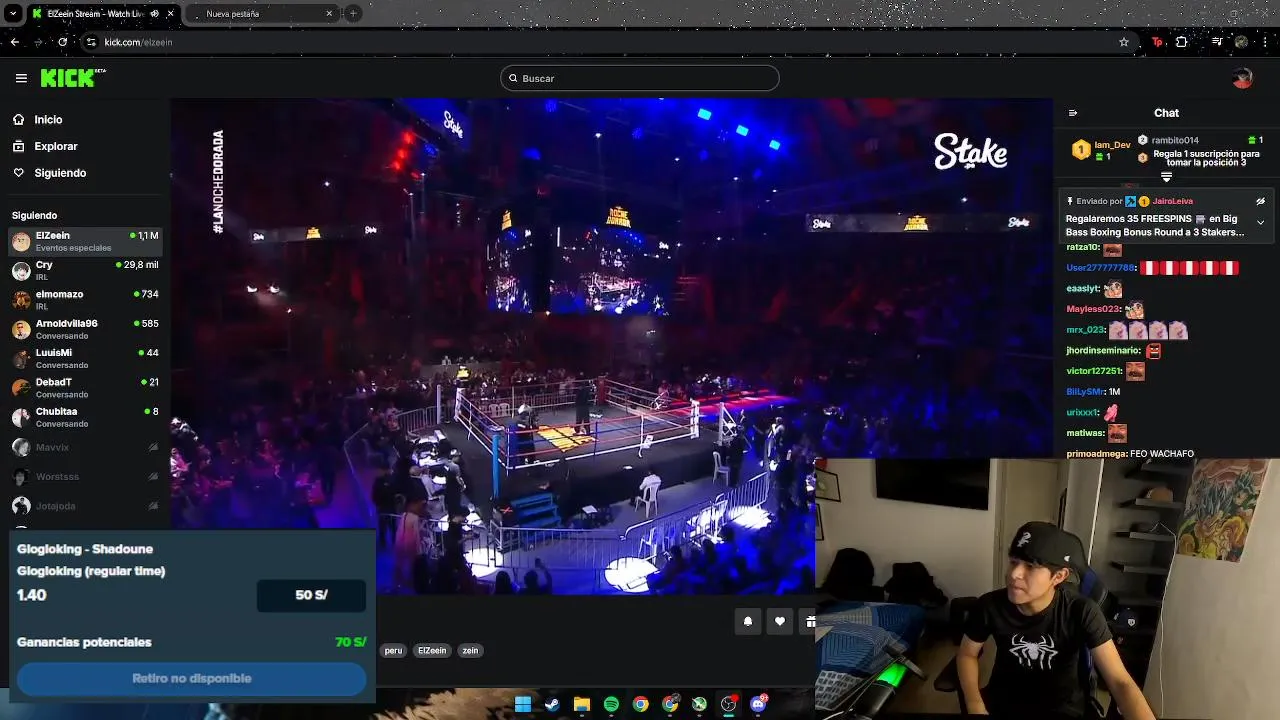Close the Nueva pestaña tab
Viewport: 1280px width, 720px height.
click(x=329, y=14)
